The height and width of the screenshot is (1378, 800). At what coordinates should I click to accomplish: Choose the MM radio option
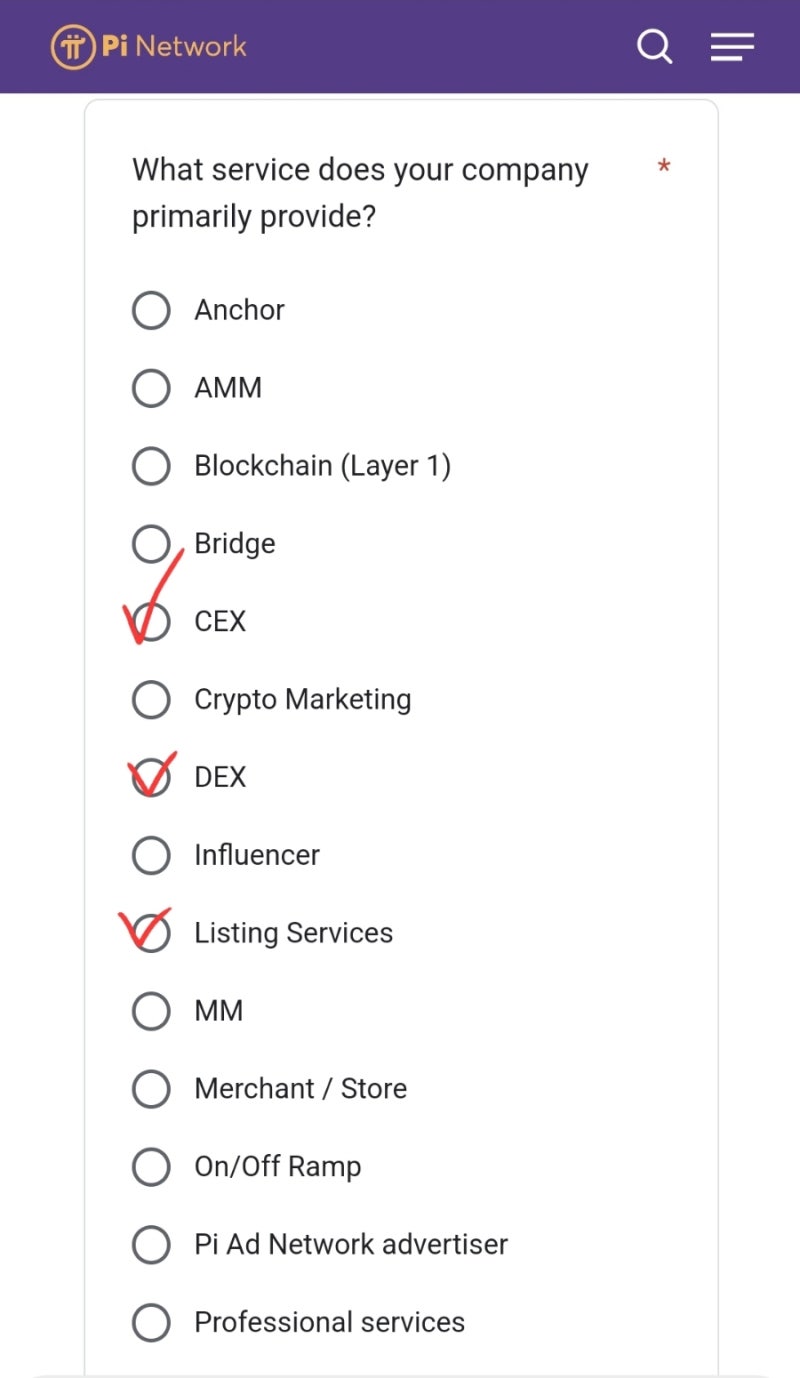[151, 1012]
